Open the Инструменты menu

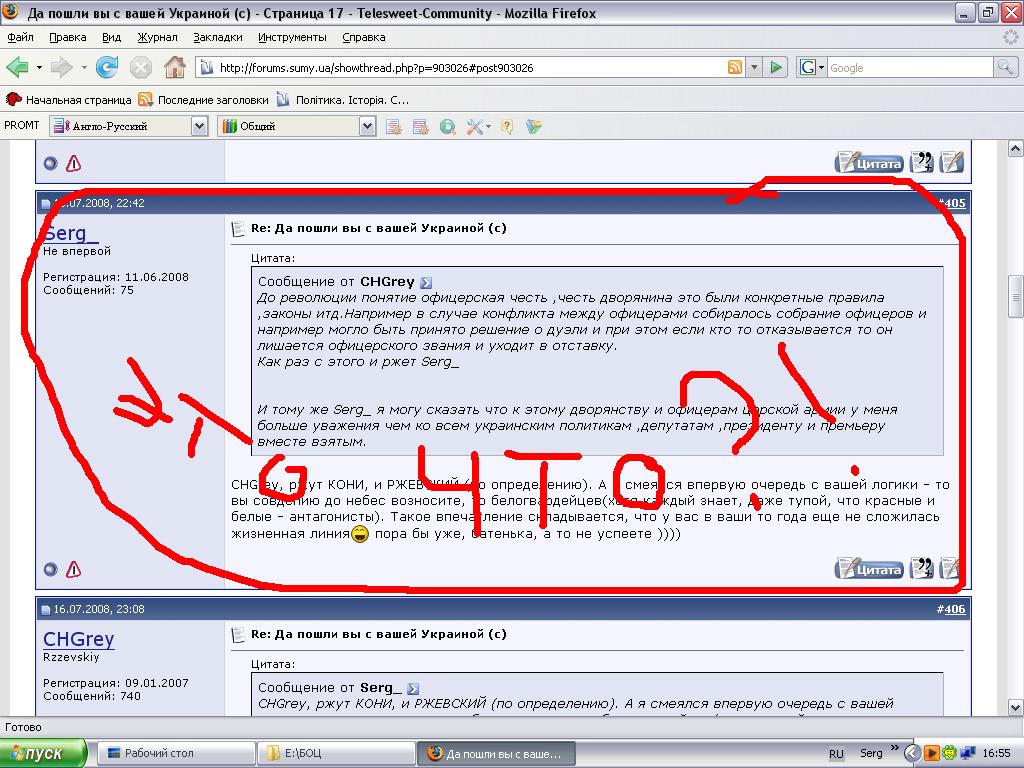292,37
